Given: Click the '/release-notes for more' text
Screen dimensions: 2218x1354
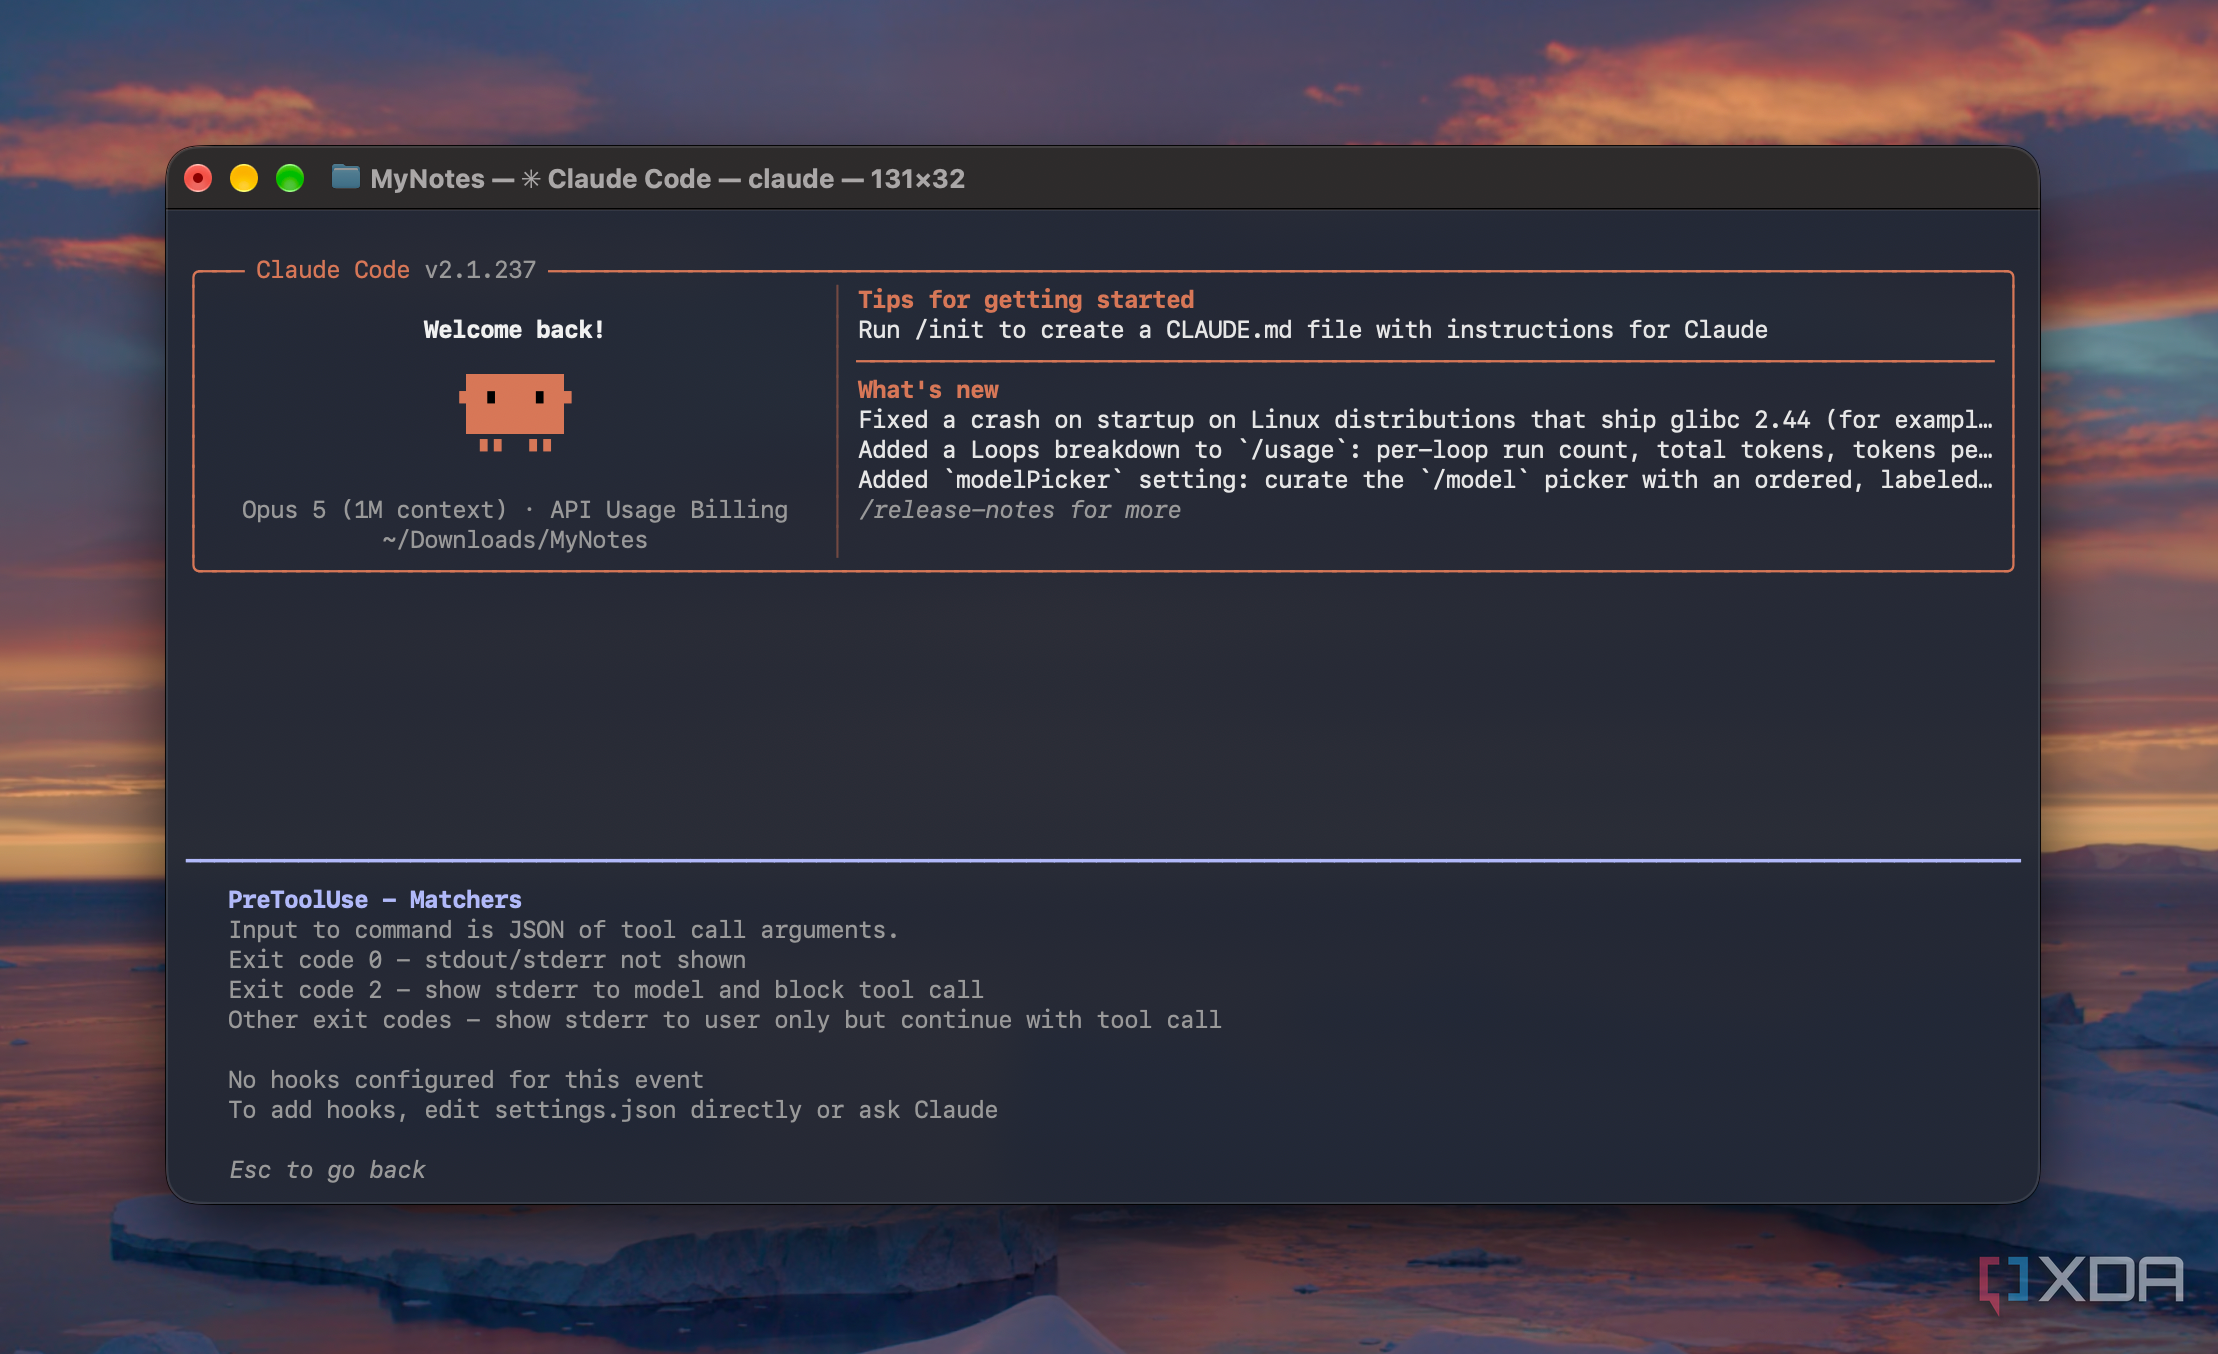Looking at the screenshot, I should coord(1019,510).
